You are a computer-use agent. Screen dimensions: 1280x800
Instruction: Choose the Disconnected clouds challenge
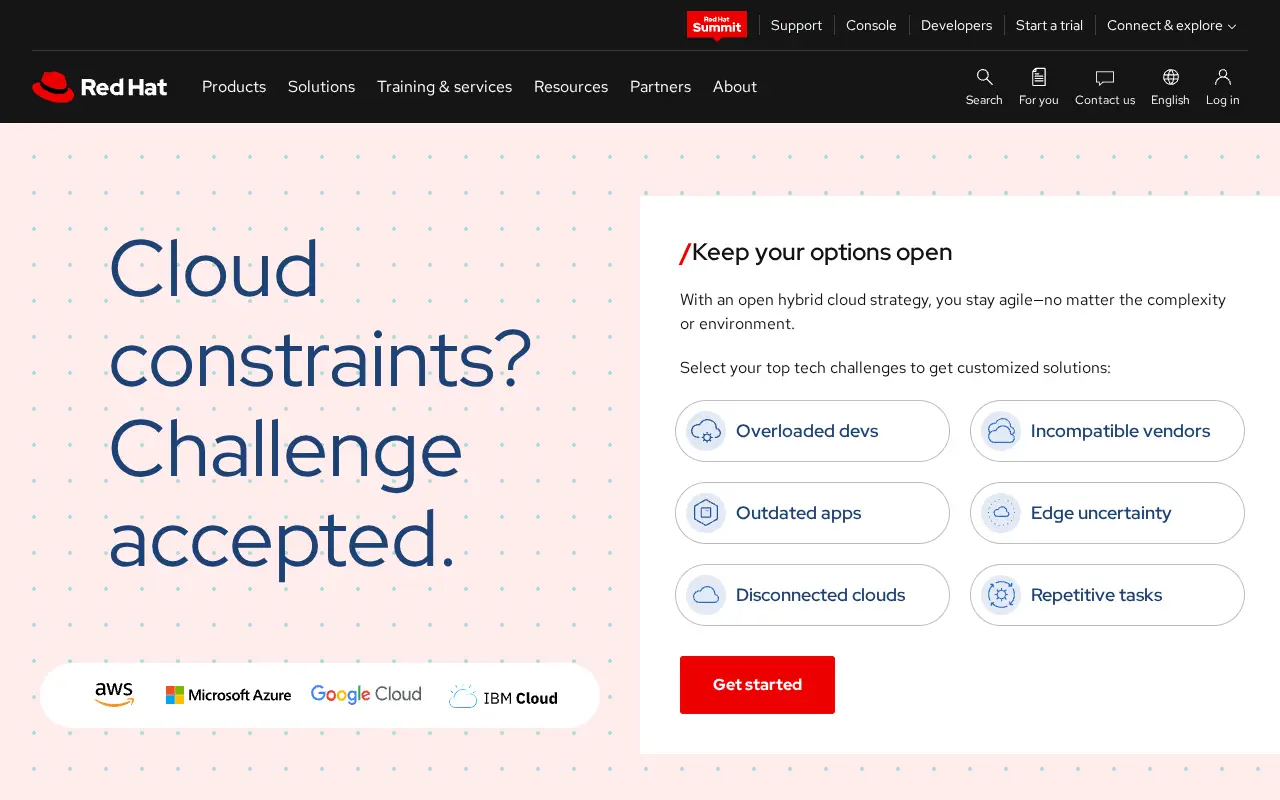pos(812,595)
